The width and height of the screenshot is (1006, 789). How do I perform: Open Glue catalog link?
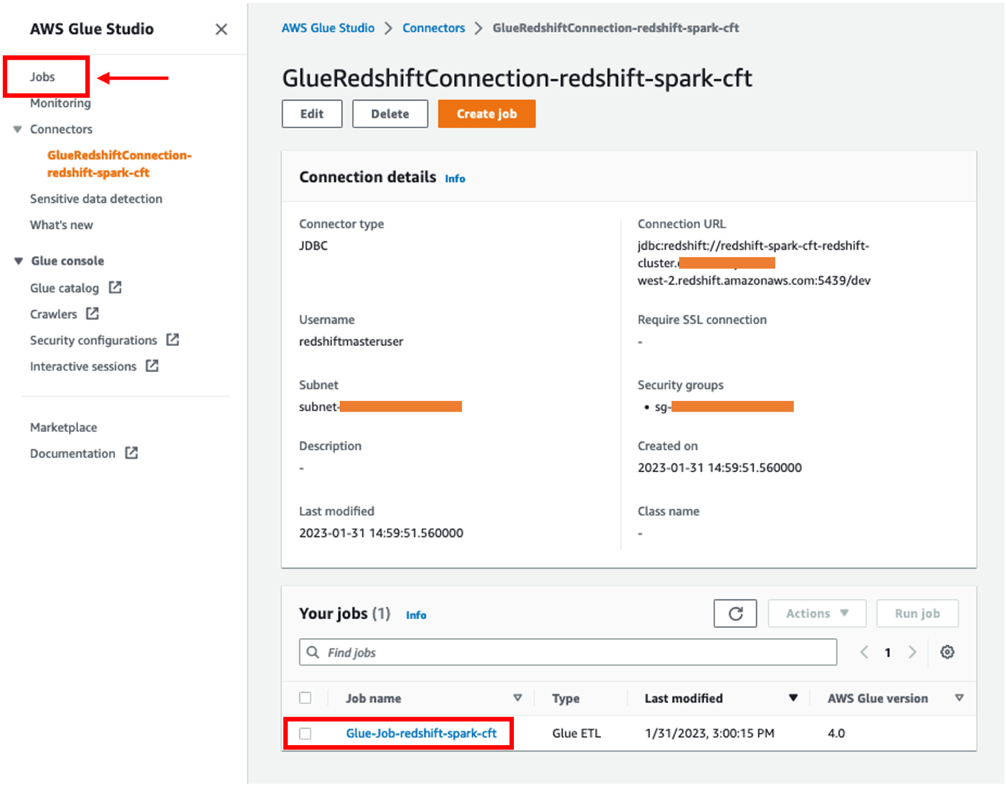tap(64, 288)
